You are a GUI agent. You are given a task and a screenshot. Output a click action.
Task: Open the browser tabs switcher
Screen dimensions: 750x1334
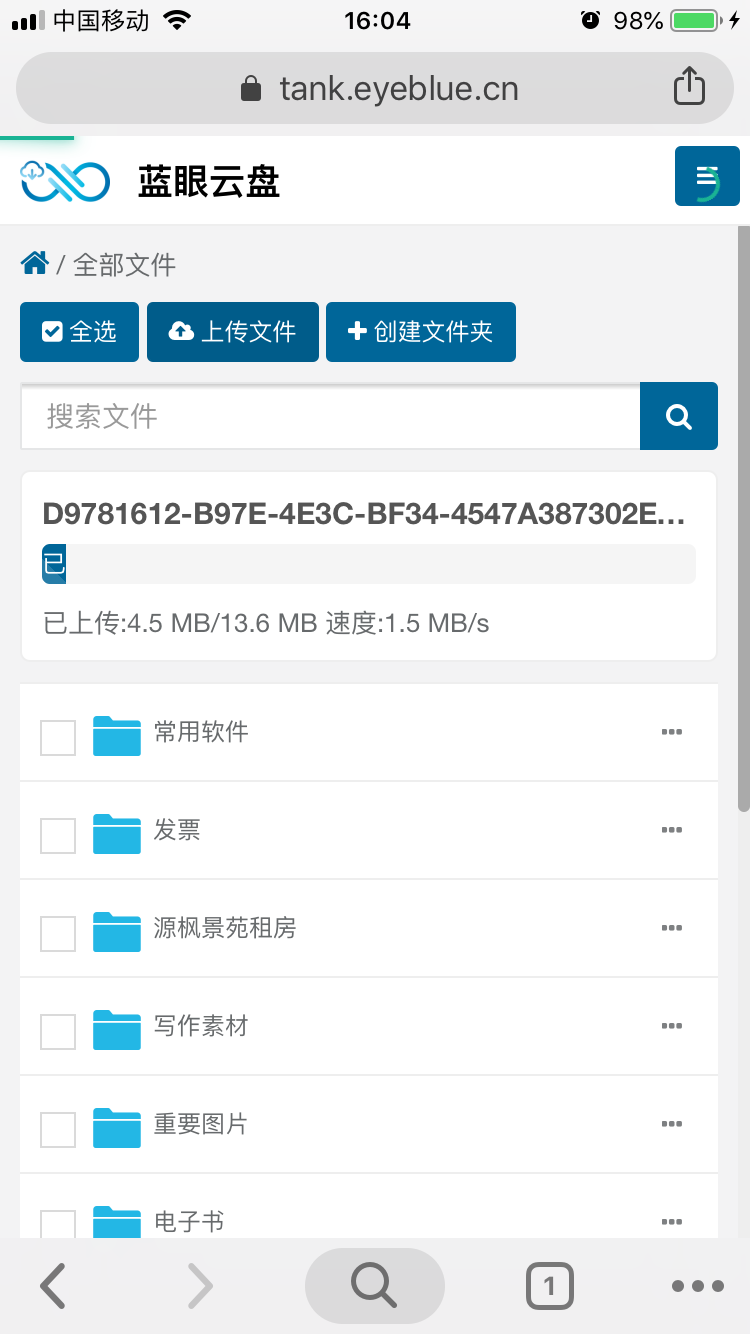(549, 1286)
